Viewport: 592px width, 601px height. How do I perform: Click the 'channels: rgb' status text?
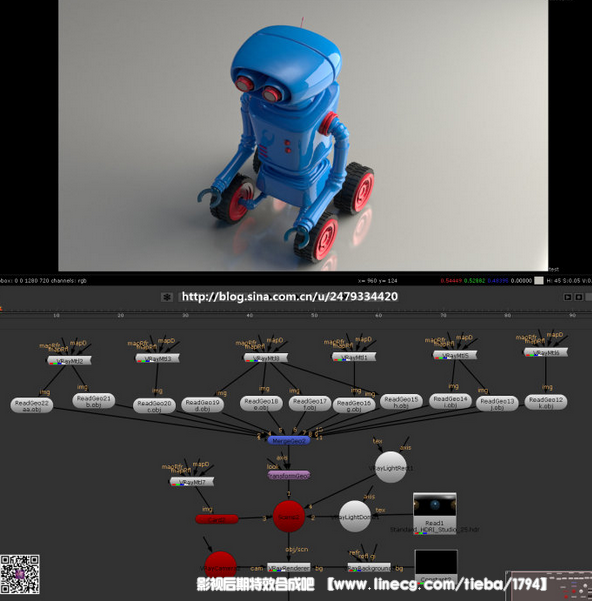click(x=69, y=281)
